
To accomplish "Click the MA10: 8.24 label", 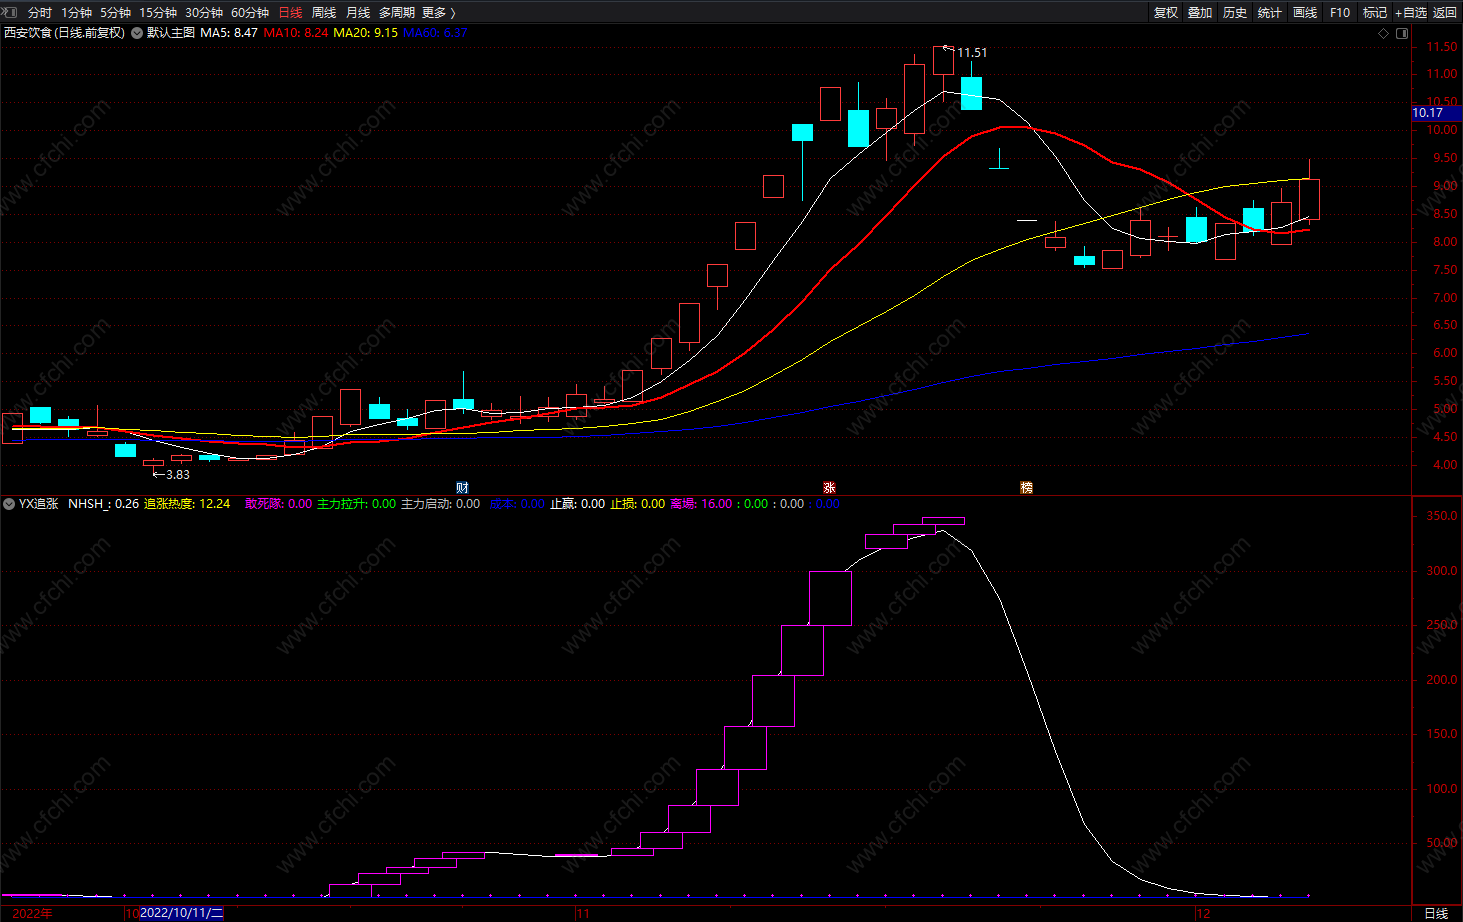I will click(296, 33).
